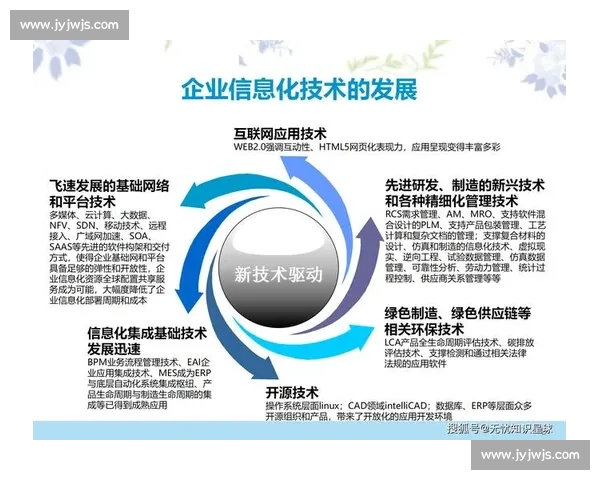Select the line RCS需求管理、AM、MRO、支持软件混
This screenshot has width=600, height=480.
point(465,214)
